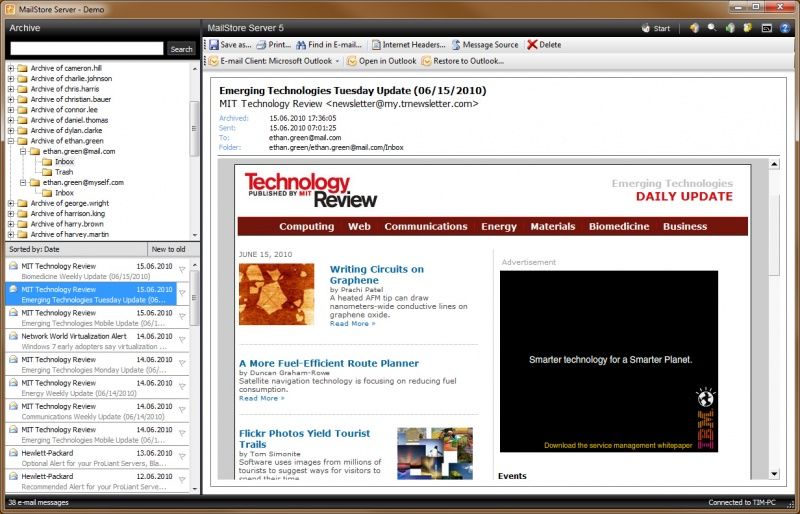Click Download the service management whitepaper ad link
The height and width of the screenshot is (514, 800).
pyautogui.click(x=618, y=446)
